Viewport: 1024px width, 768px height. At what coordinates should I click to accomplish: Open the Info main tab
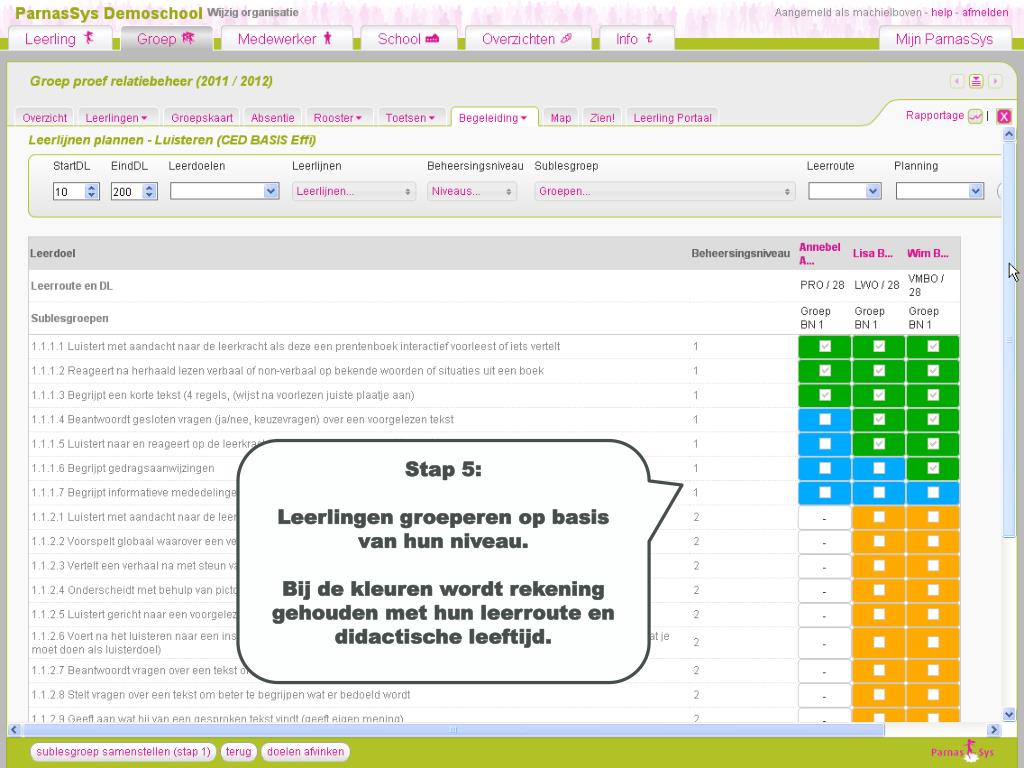636,39
